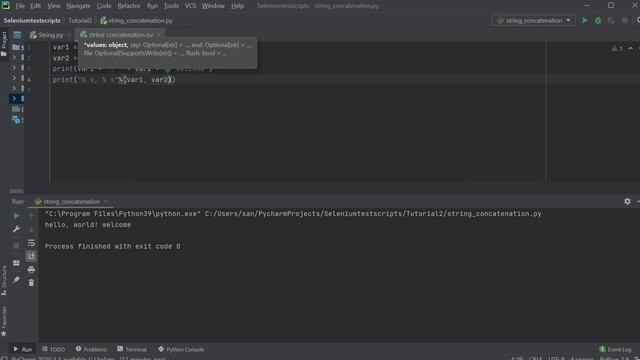The height and width of the screenshot is (360, 640).
Task: Start debugging with the green bug icon
Action: (x=598, y=20)
